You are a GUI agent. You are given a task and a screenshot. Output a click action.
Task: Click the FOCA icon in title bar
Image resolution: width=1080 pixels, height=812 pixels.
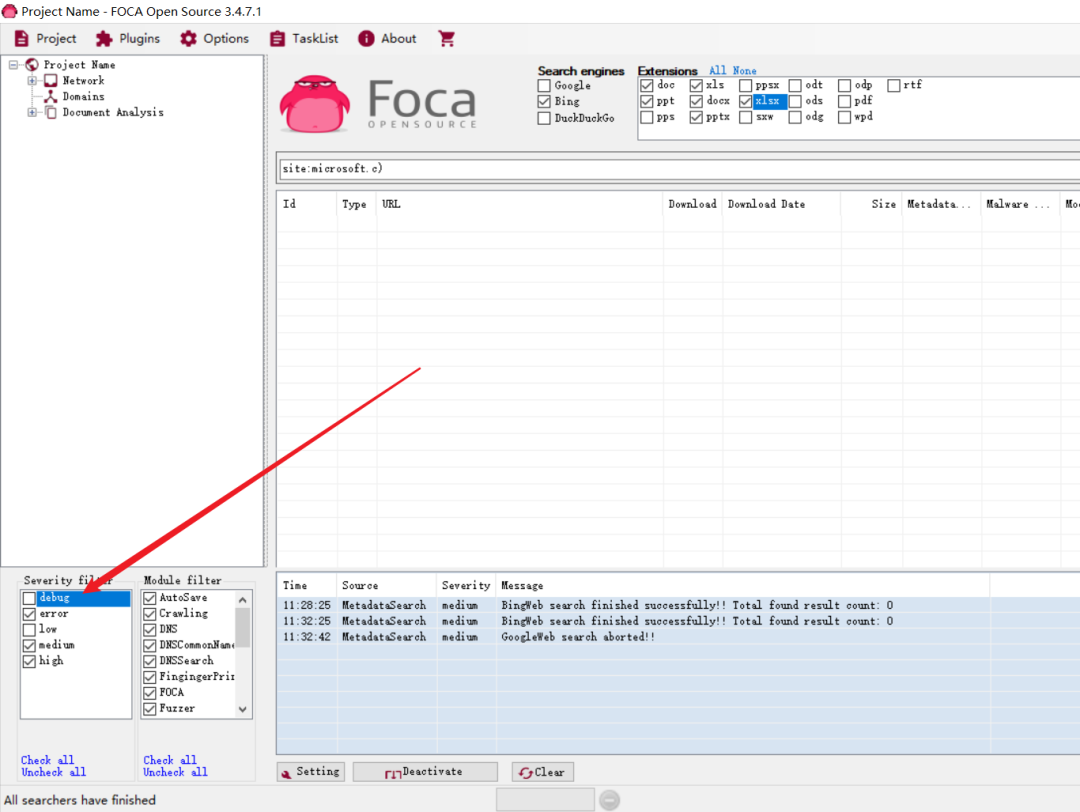point(10,11)
